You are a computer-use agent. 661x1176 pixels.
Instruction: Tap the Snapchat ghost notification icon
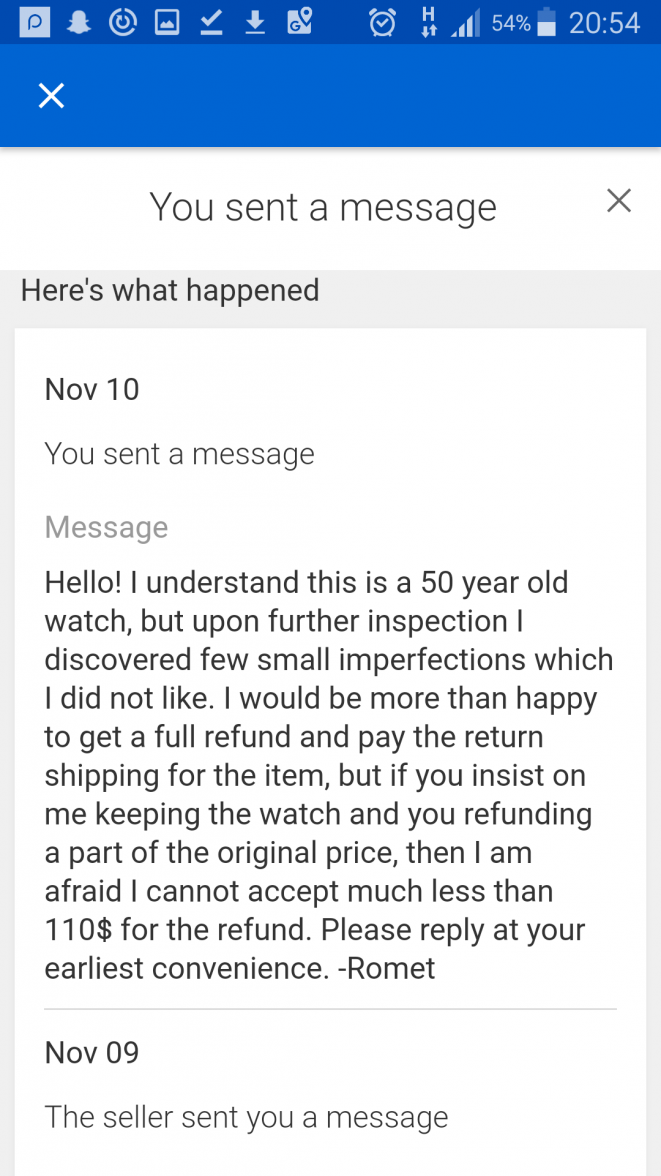point(79,22)
